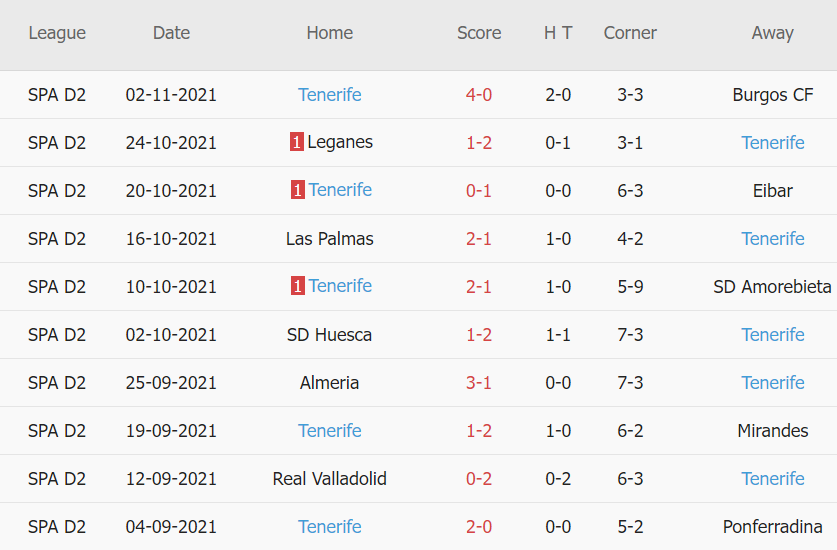Click the 3-1 score in the Almeria row

coord(479,383)
